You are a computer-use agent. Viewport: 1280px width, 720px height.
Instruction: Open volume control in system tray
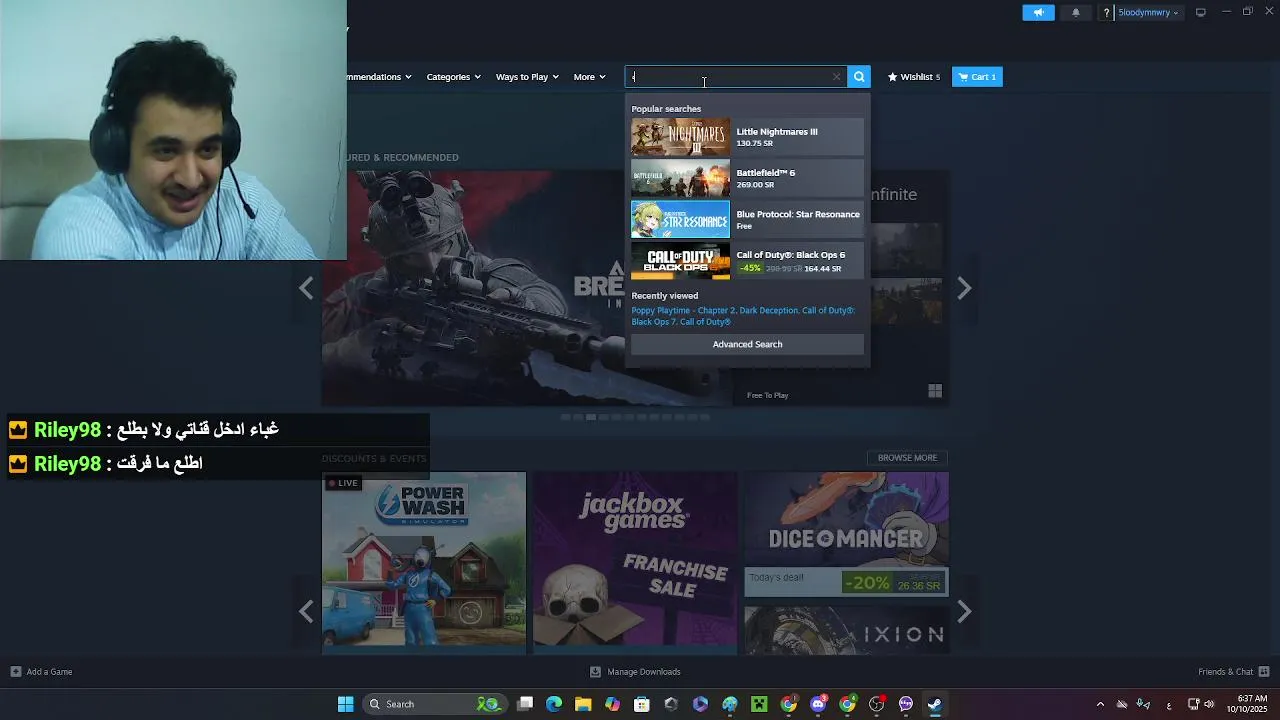[x=1209, y=704]
